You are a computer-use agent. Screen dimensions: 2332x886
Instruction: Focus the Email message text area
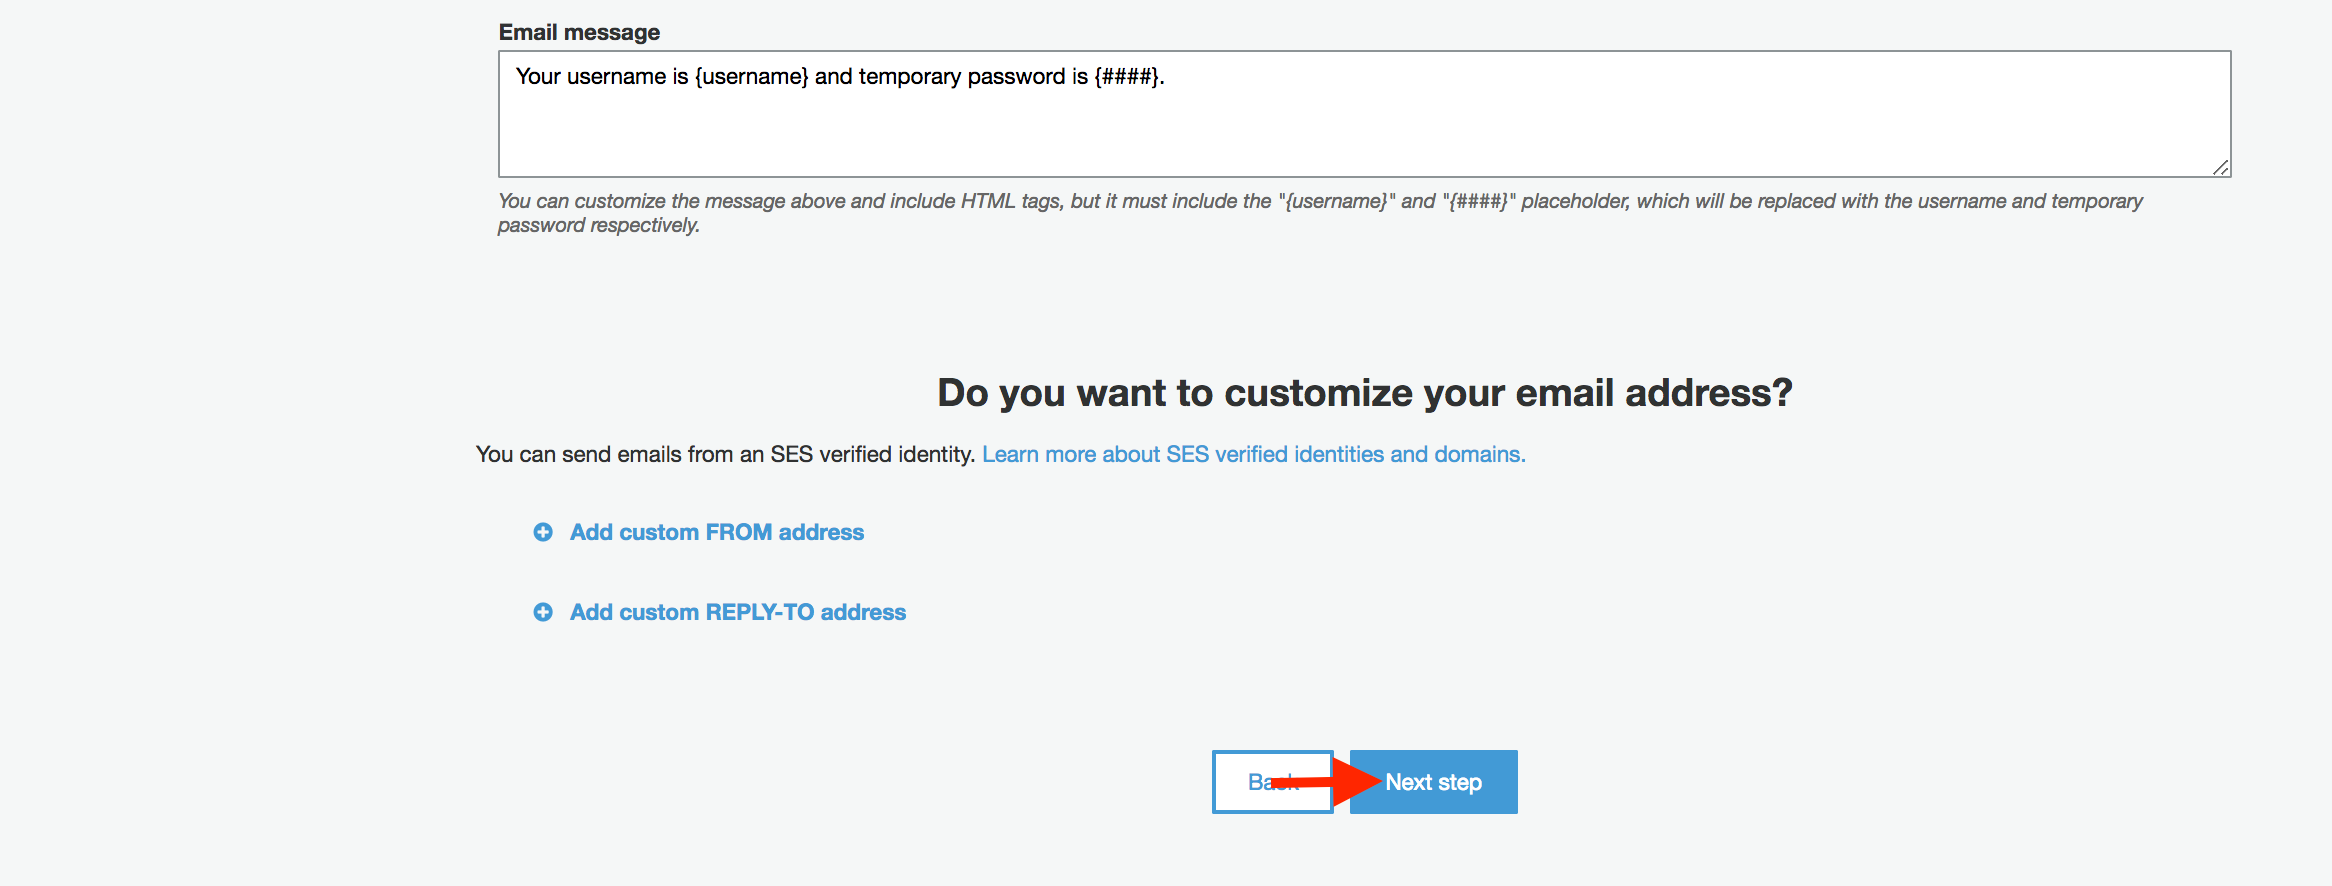1365,114
